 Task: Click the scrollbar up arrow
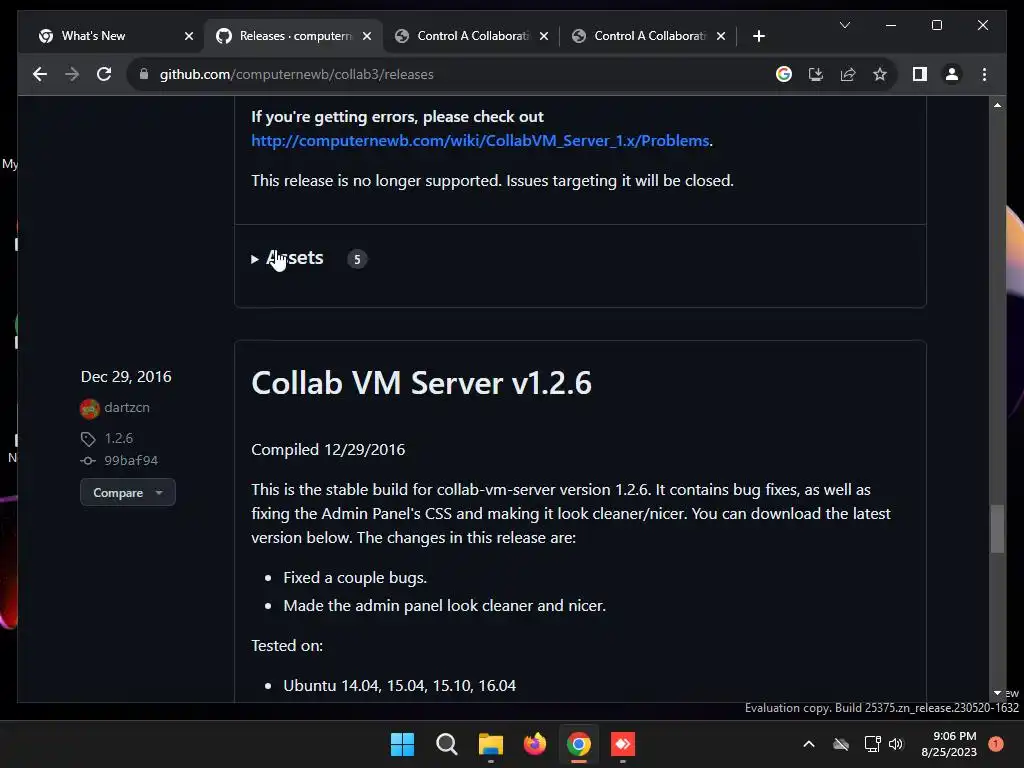click(x=997, y=104)
